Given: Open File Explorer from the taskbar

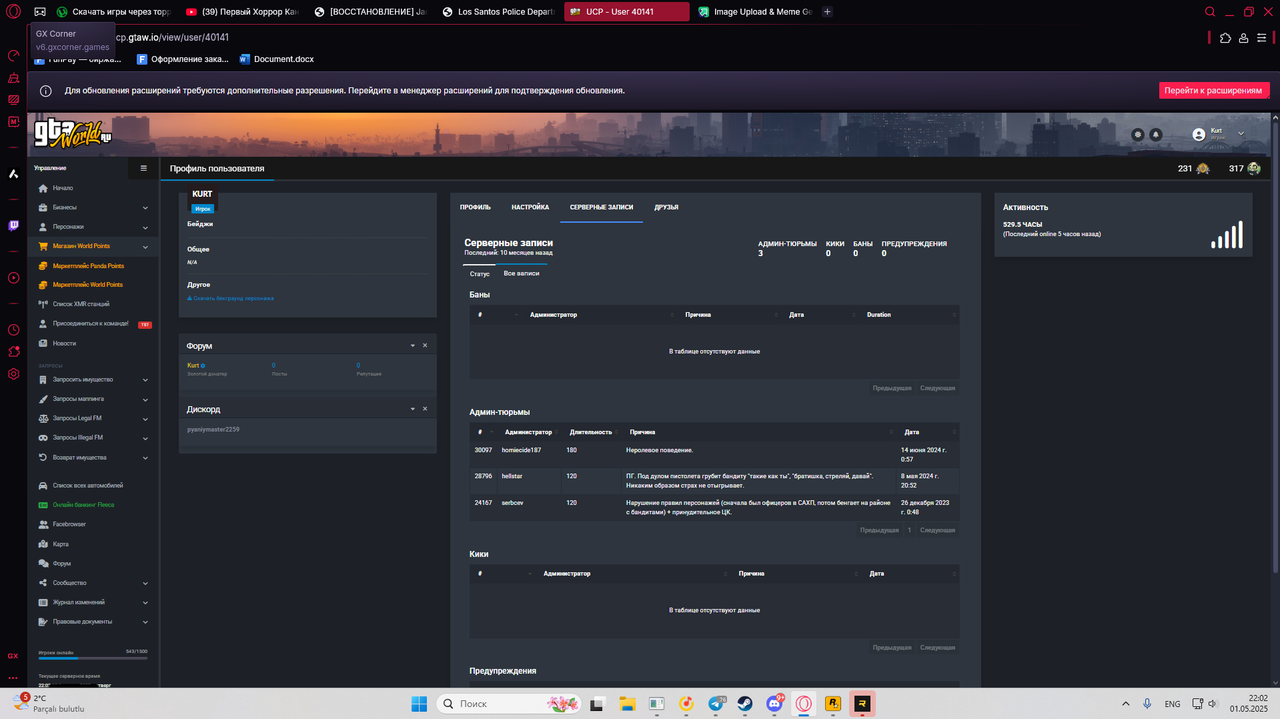Looking at the screenshot, I should click(628, 704).
